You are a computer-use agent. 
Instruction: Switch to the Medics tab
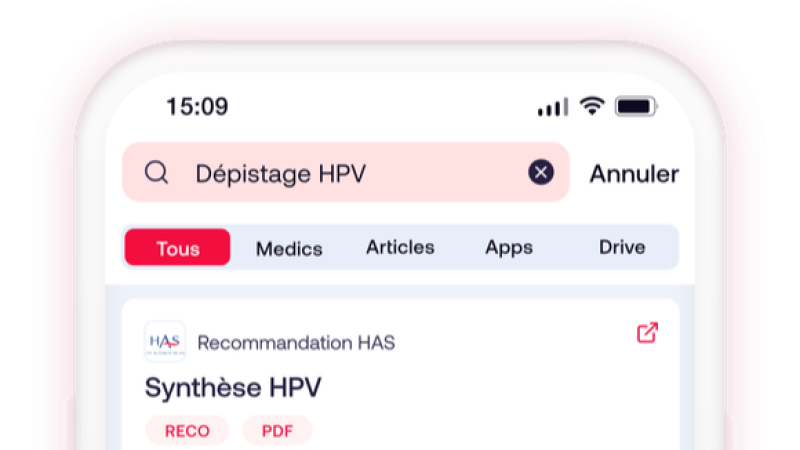coord(289,248)
